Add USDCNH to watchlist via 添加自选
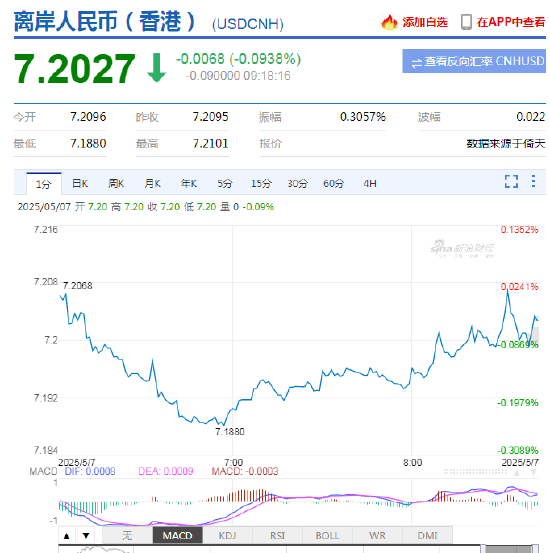Image resolution: width=550 pixels, height=553 pixels. pyautogui.click(x=425, y=22)
